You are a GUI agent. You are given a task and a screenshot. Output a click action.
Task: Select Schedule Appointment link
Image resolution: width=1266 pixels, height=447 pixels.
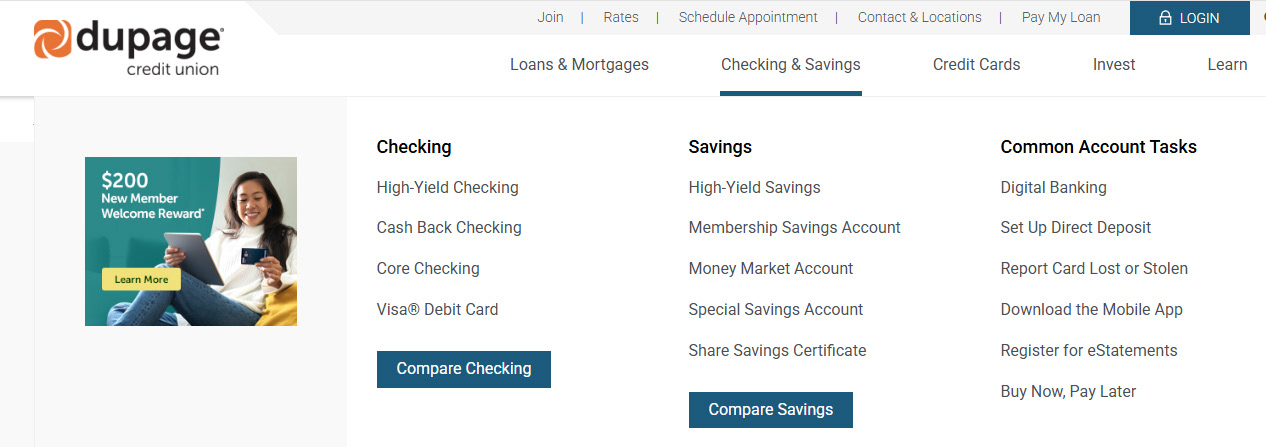pyautogui.click(x=748, y=17)
